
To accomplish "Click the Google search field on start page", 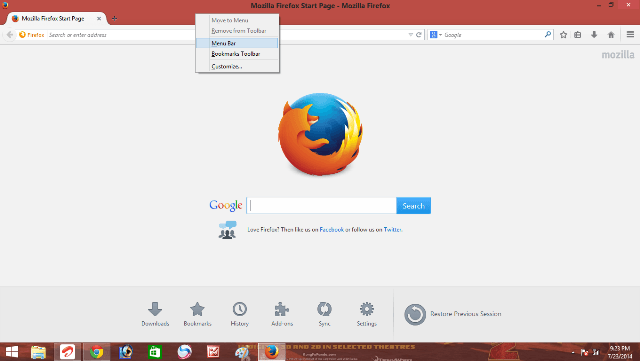I will [x=321, y=205].
